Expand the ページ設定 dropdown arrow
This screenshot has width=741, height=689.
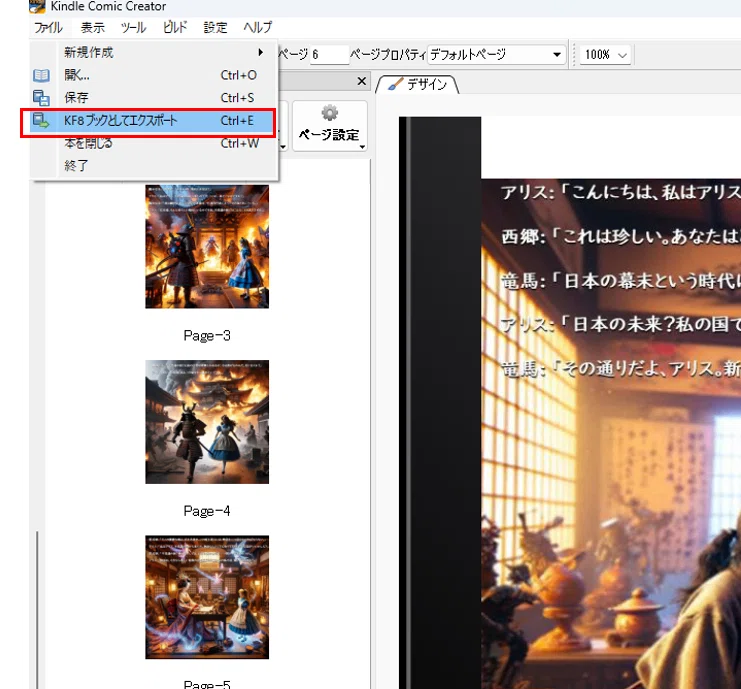362,147
